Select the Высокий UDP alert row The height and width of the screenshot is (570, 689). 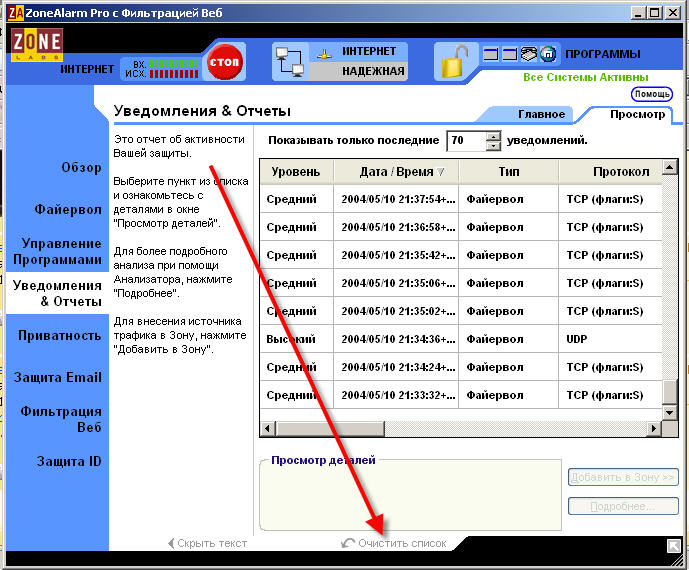point(461,339)
